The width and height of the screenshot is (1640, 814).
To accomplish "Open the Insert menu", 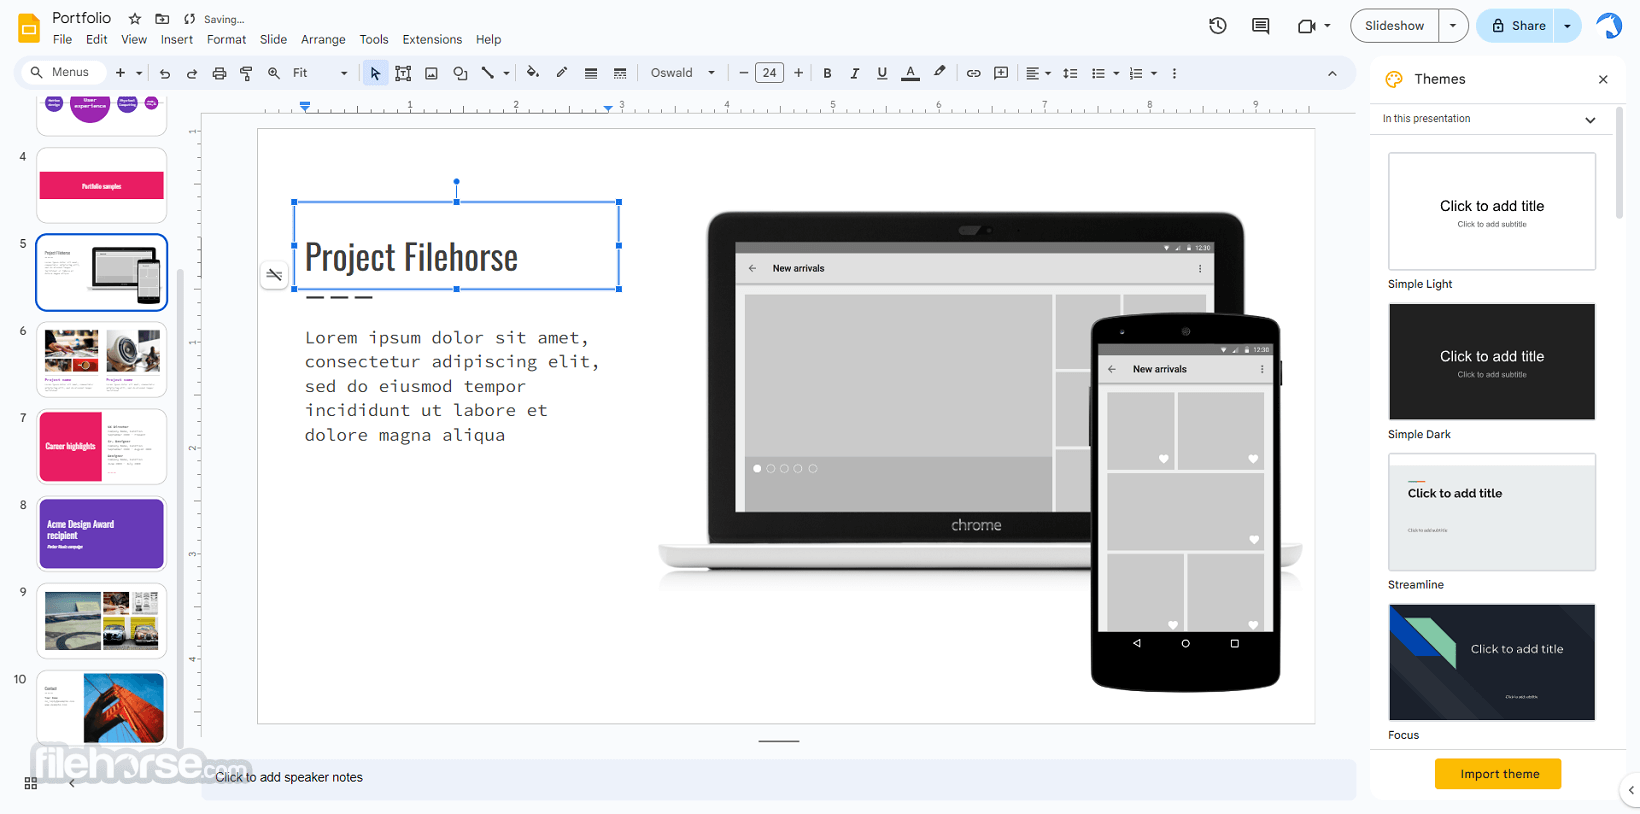I will 176,40.
